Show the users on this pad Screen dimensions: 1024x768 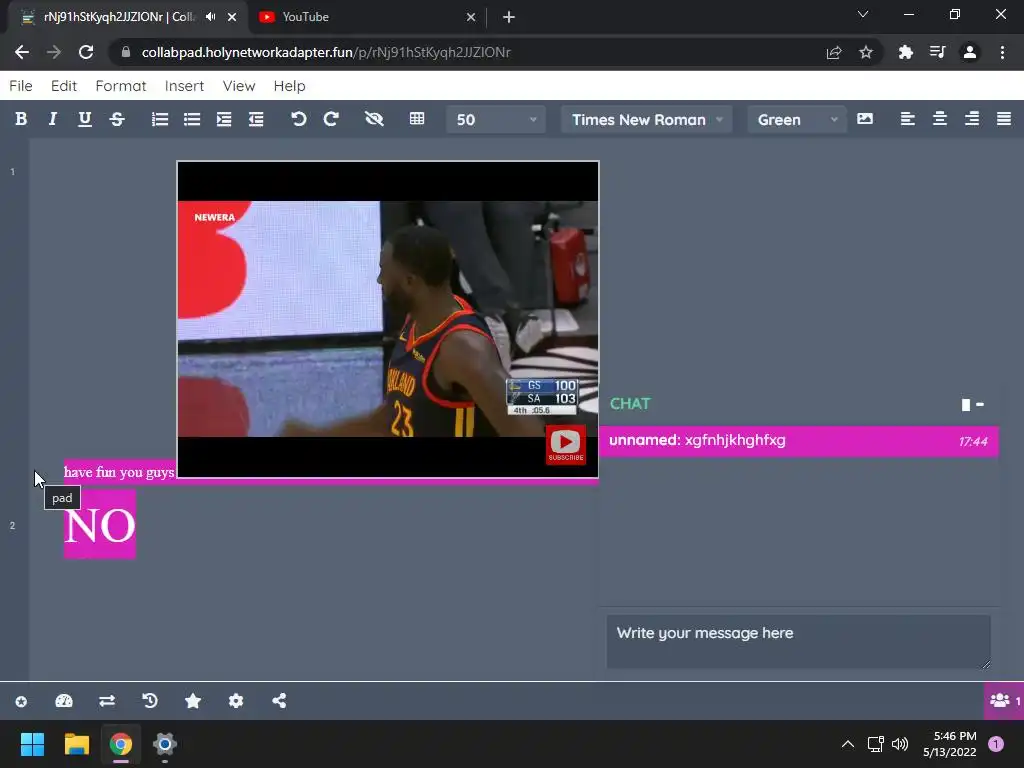[1004, 701]
